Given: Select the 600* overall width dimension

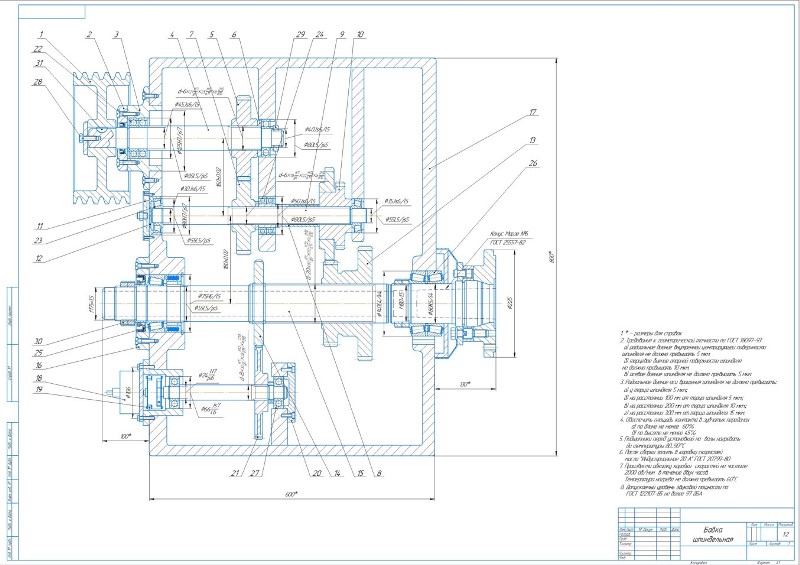Looking at the screenshot, I should point(291,494).
